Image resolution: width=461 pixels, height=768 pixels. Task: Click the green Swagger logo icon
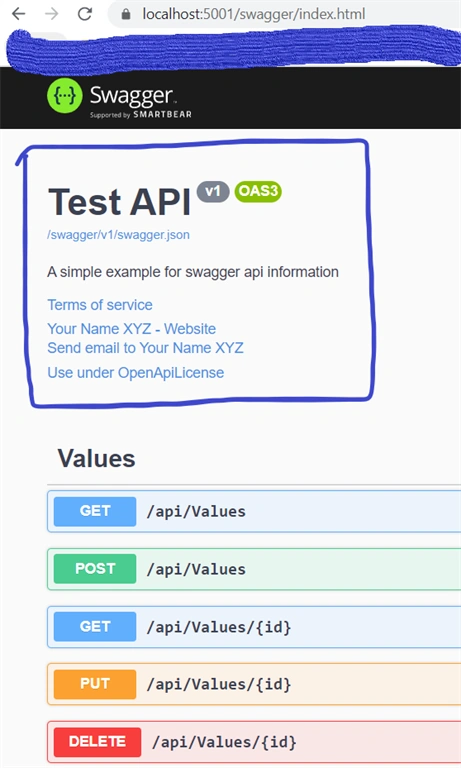pos(65,96)
